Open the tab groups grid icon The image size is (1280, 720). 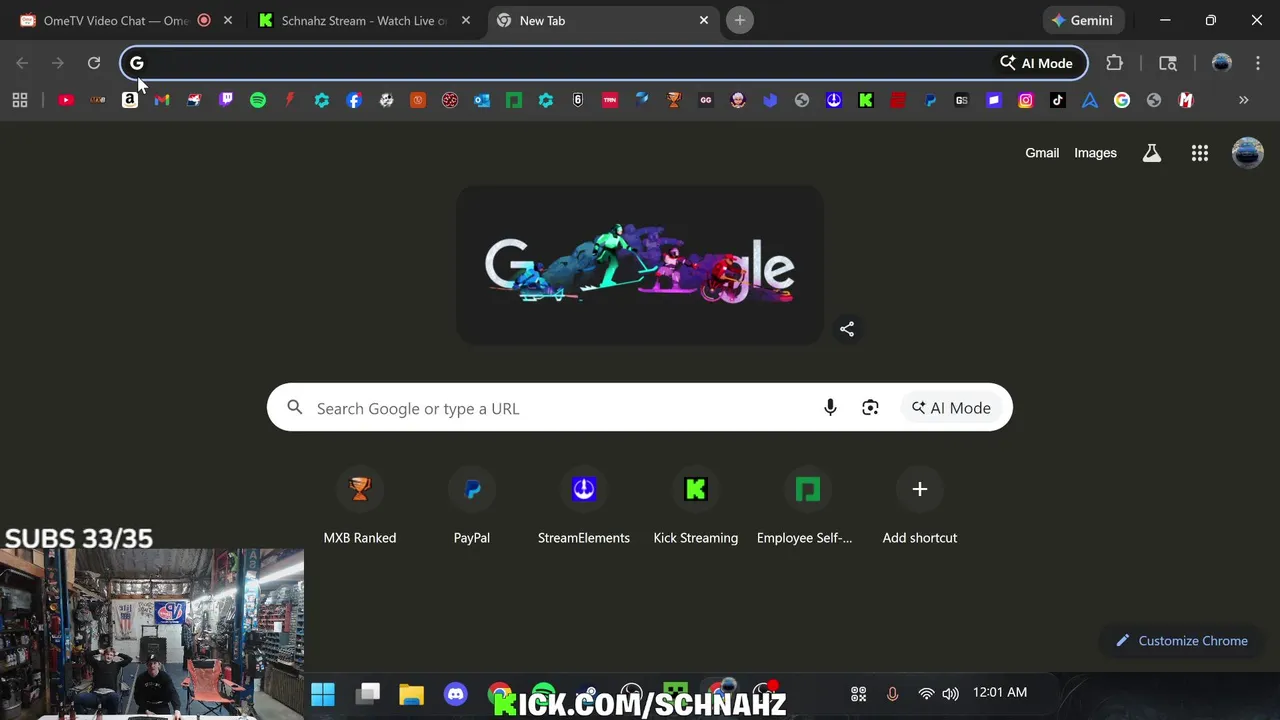(19, 100)
